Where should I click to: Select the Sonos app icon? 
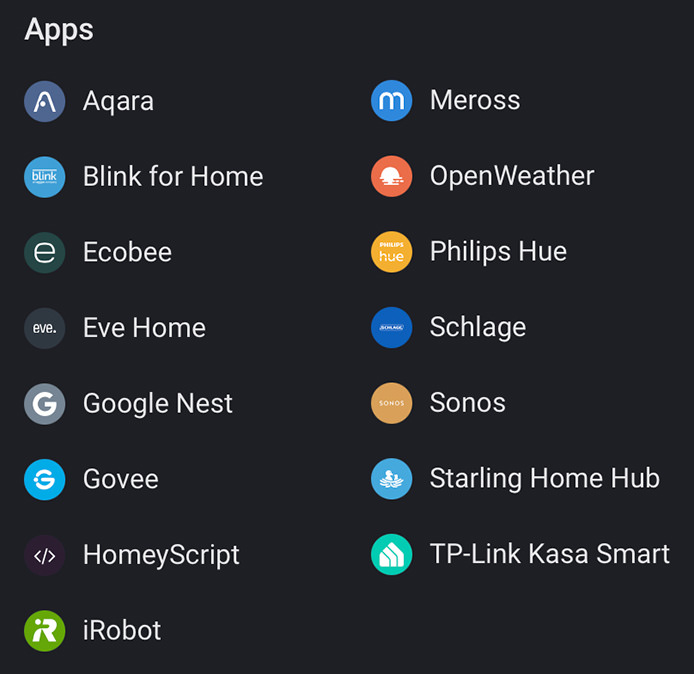(x=391, y=403)
